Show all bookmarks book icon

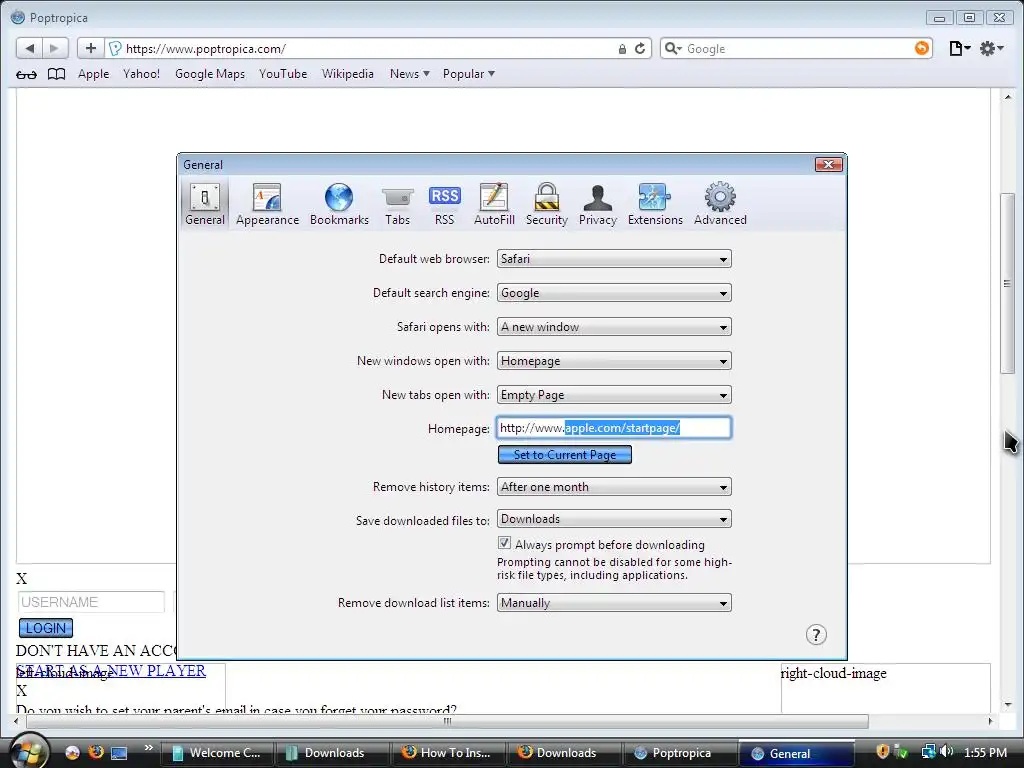(x=57, y=74)
